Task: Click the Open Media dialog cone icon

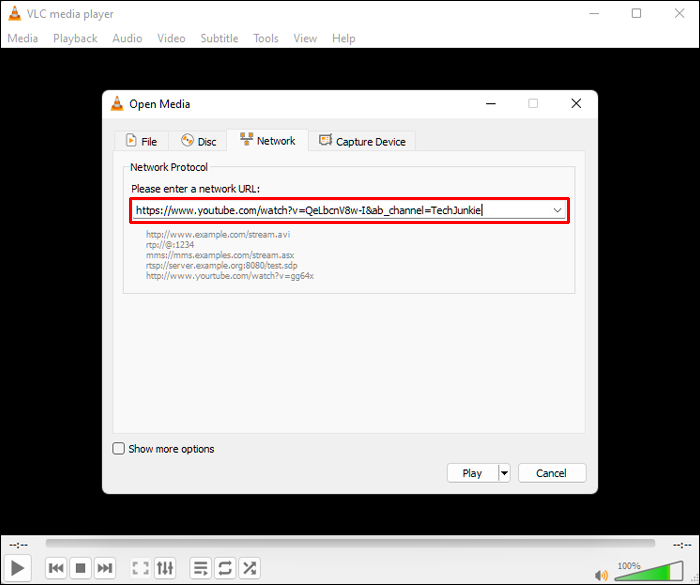Action: (117, 104)
